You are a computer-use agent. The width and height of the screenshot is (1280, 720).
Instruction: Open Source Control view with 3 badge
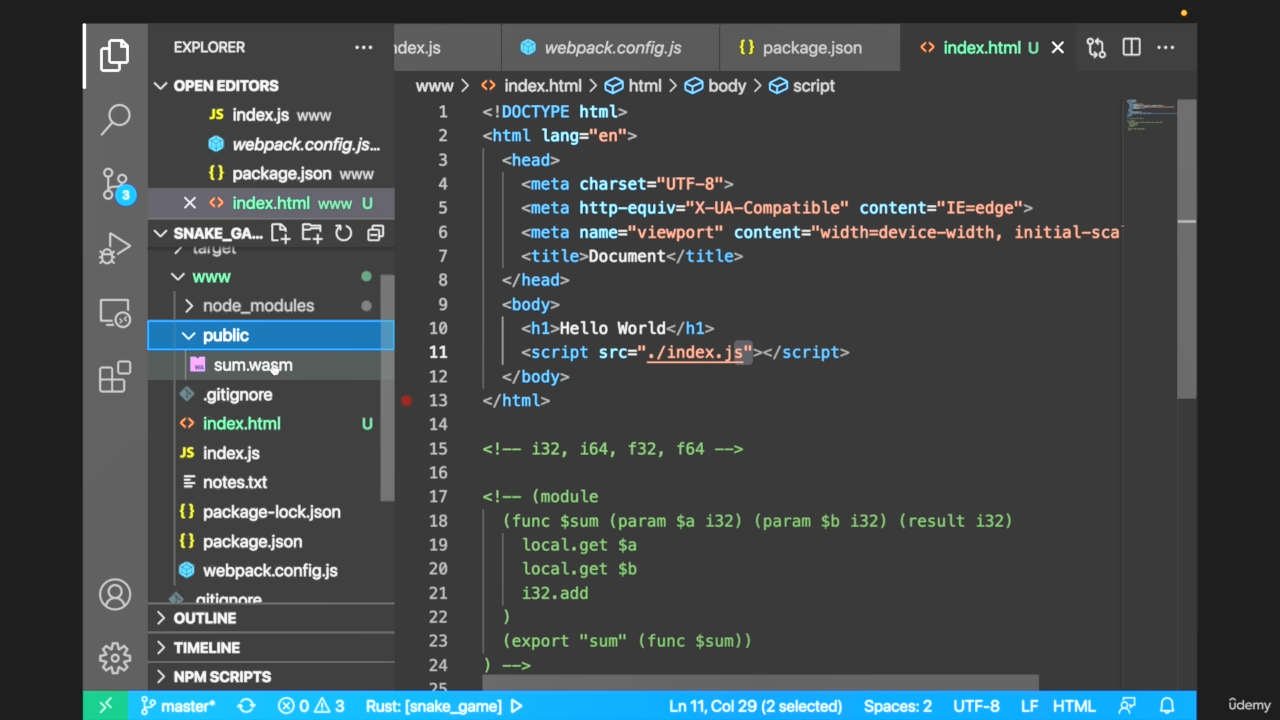(x=115, y=184)
